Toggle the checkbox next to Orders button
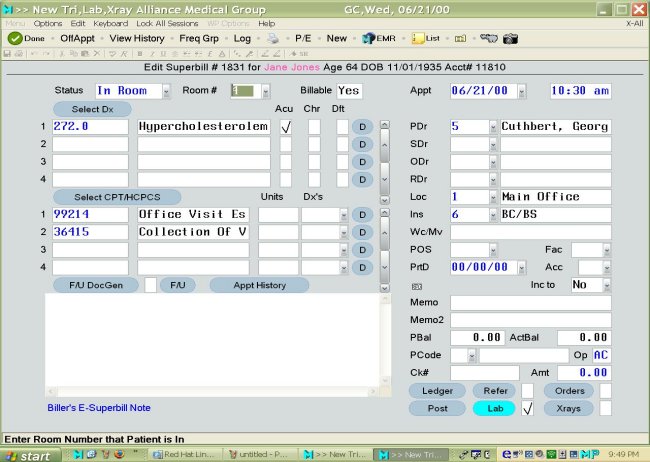Image resolution: width=650 pixels, height=462 pixels. 606,391
